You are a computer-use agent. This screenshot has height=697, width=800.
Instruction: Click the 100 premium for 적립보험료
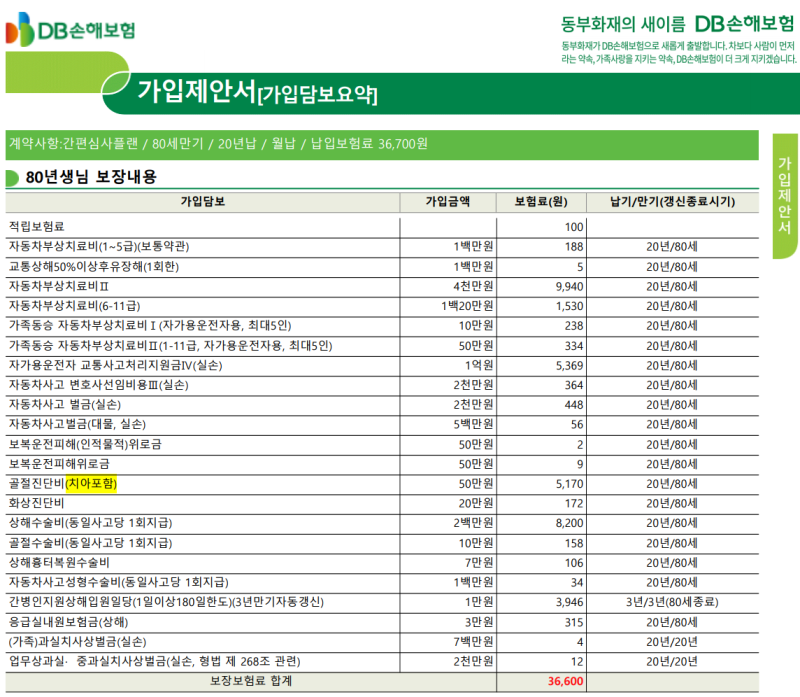(x=574, y=228)
